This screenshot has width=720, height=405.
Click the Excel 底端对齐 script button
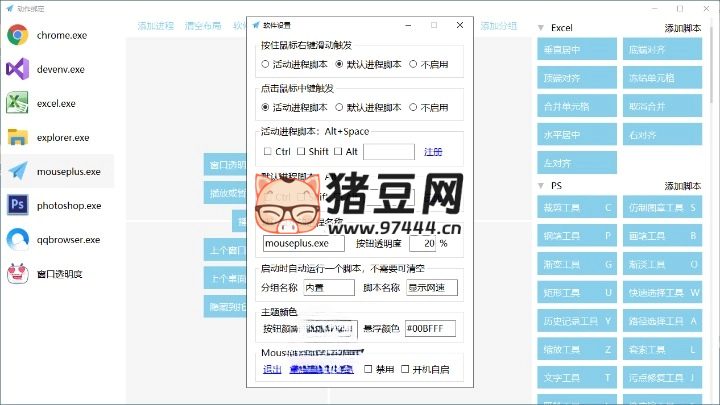[x=662, y=49]
